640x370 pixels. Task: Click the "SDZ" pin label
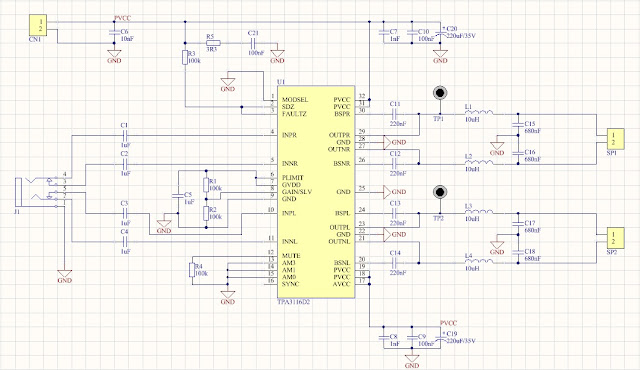click(x=288, y=107)
